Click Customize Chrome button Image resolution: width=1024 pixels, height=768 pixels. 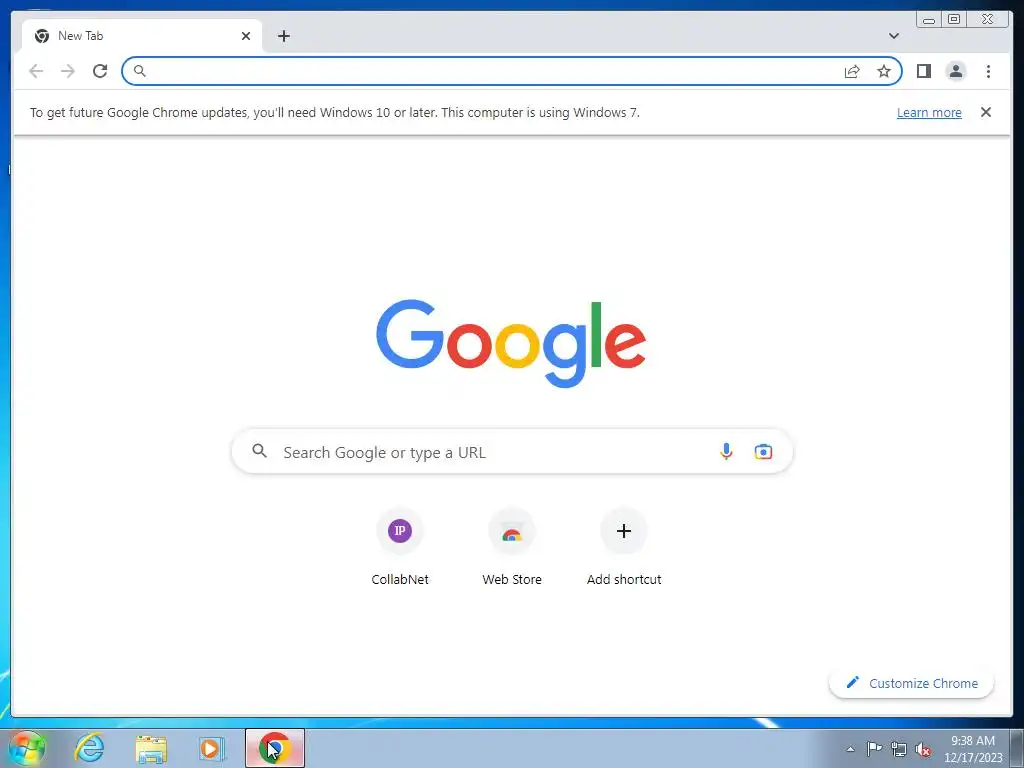[x=912, y=683]
